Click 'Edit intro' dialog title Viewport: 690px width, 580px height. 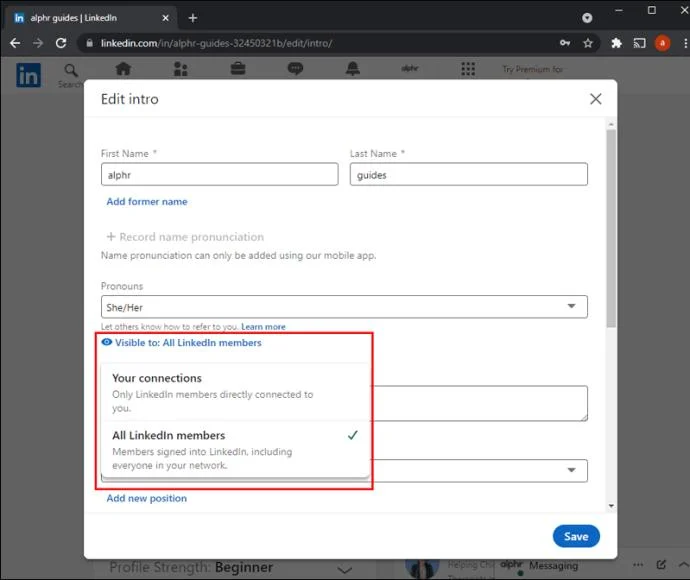tap(129, 99)
